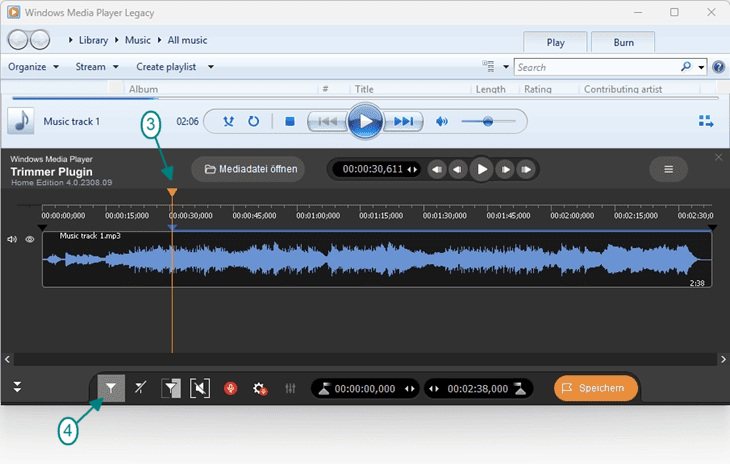The image size is (730, 464).
Task: Play audio in the Trimmer Plugin
Action: click(x=482, y=169)
